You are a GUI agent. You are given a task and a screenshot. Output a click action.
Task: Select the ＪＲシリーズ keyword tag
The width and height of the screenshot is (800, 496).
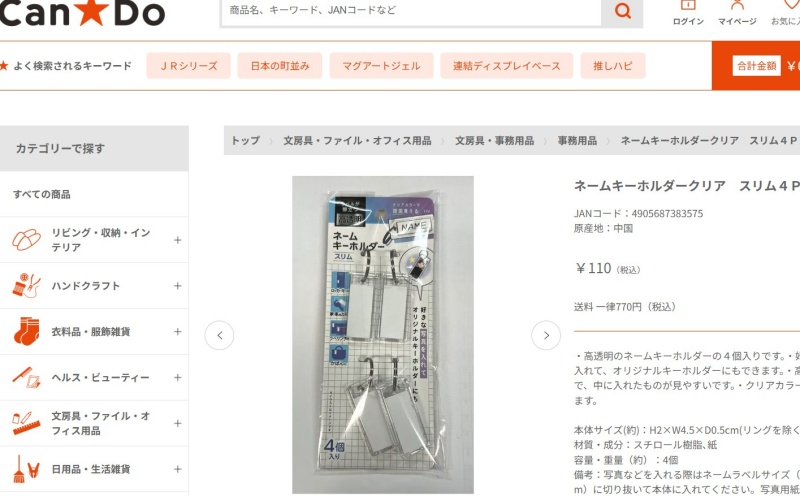[188, 66]
